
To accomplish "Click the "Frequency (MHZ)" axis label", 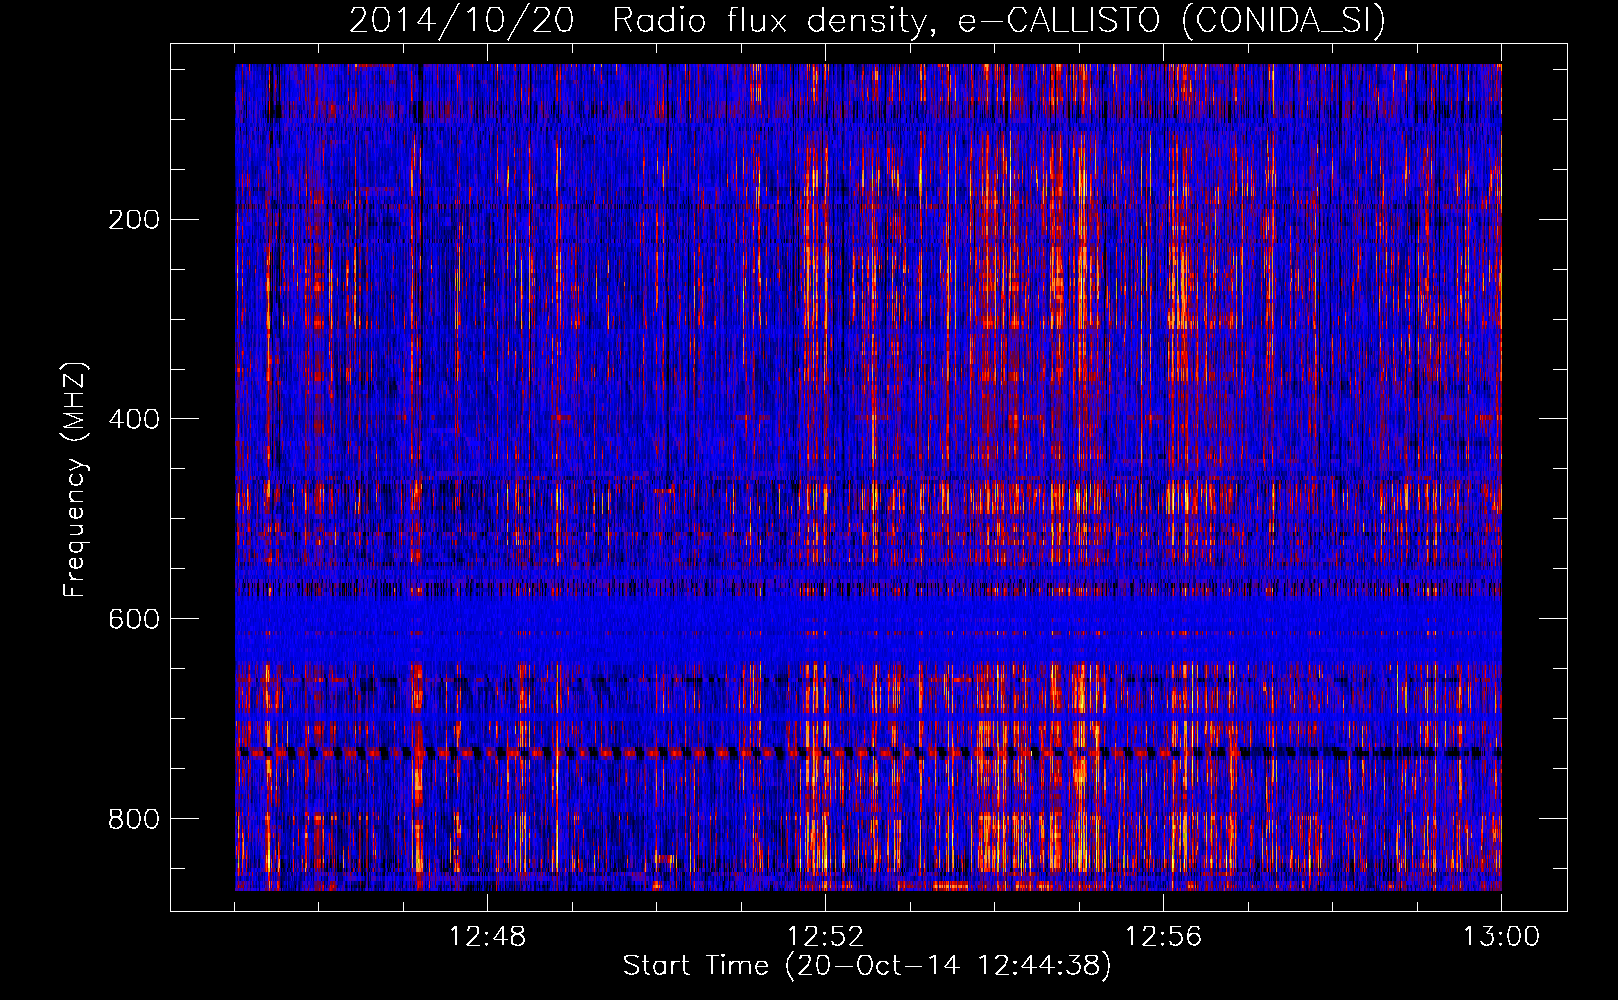I will click(74, 480).
